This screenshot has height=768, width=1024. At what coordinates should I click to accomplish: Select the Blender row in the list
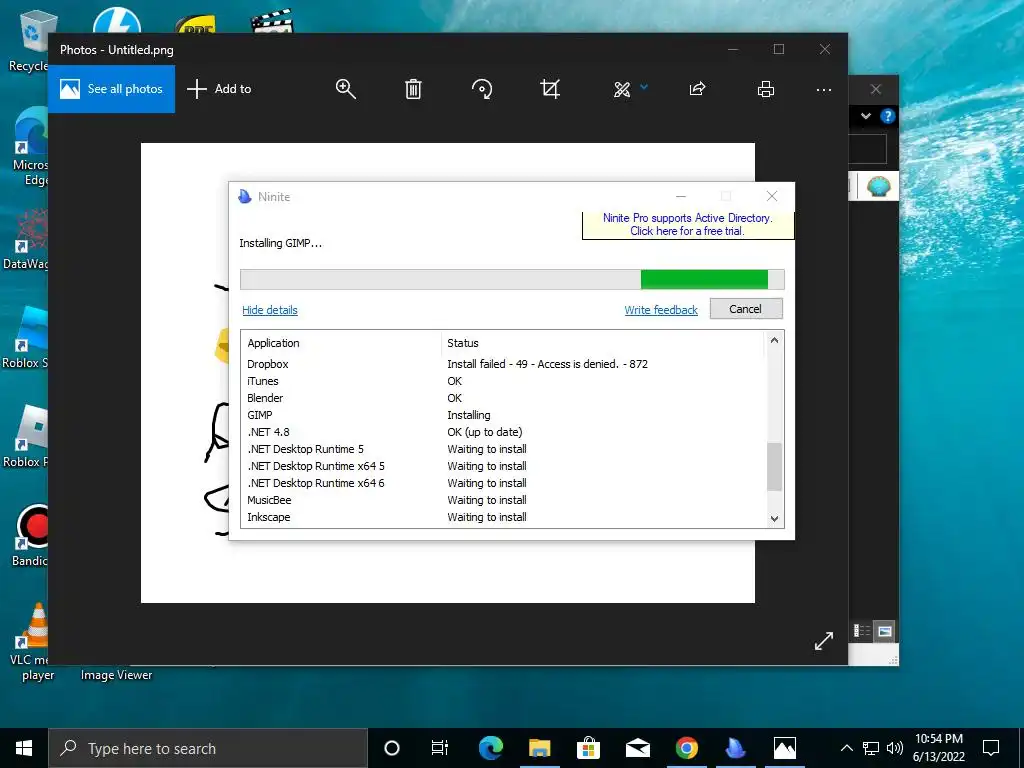pos(504,398)
